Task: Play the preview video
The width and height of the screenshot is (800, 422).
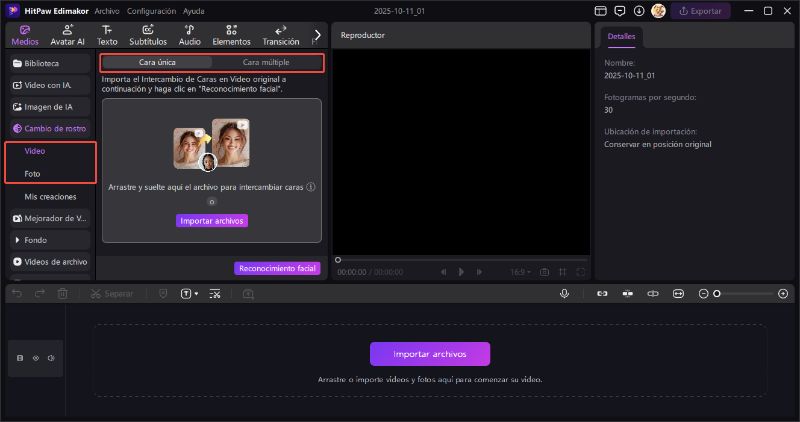Action: (461, 272)
